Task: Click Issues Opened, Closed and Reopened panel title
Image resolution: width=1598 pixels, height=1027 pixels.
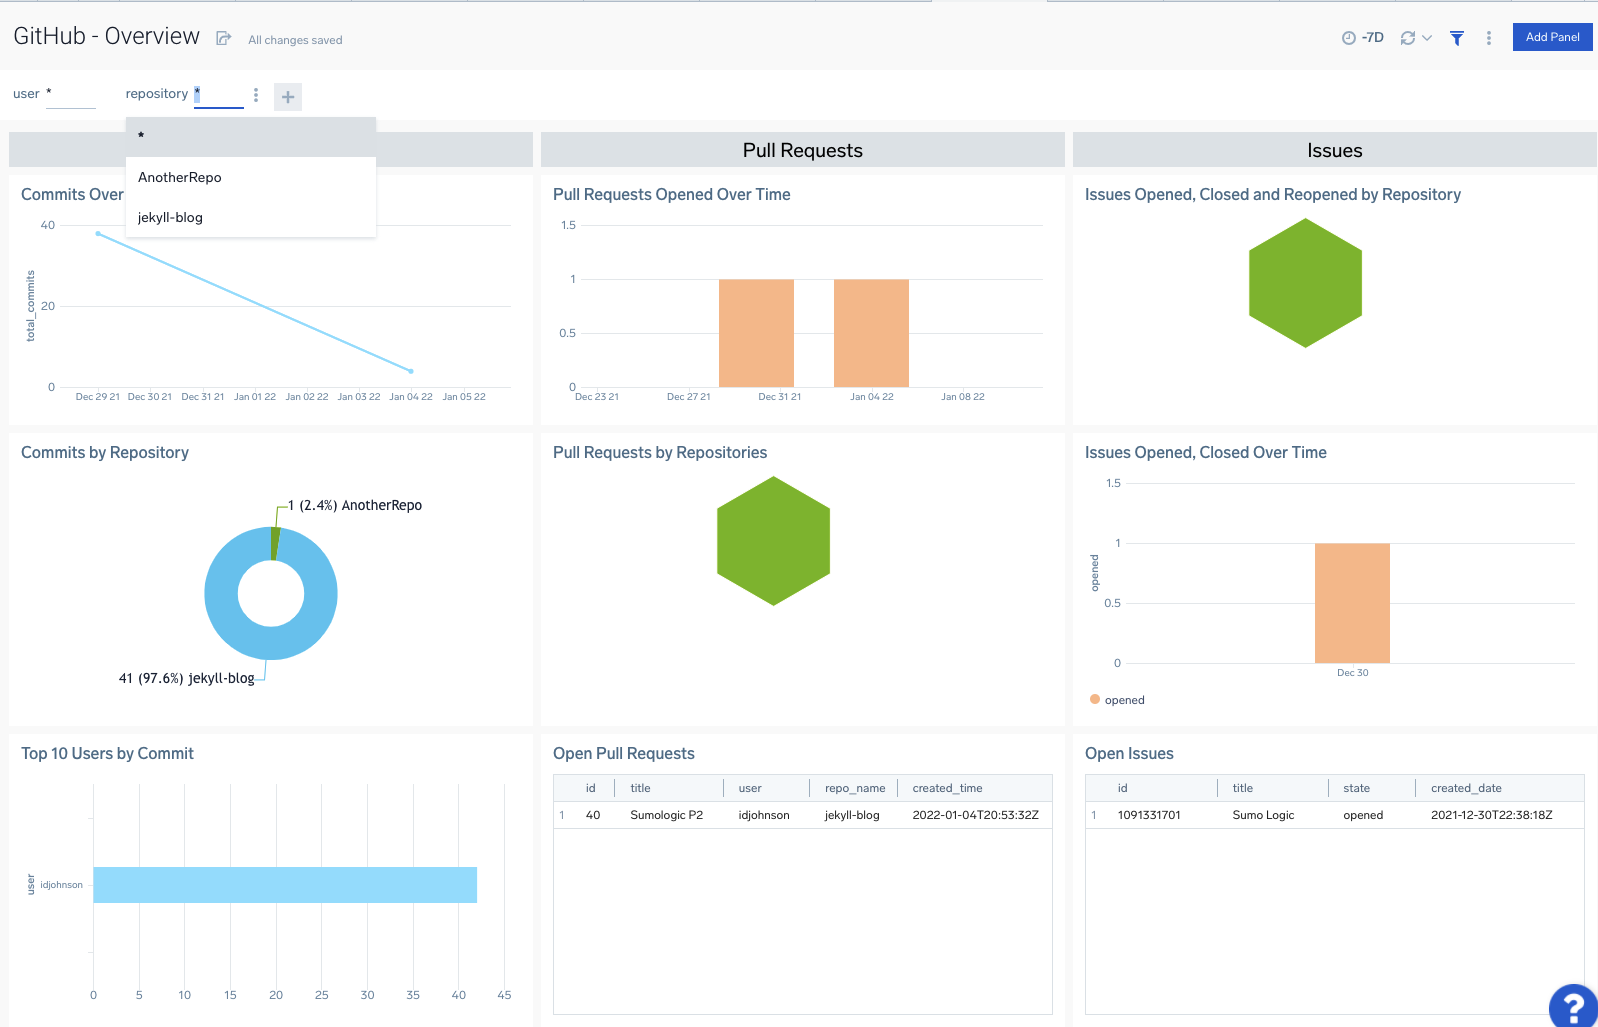Action: [x=1273, y=194]
